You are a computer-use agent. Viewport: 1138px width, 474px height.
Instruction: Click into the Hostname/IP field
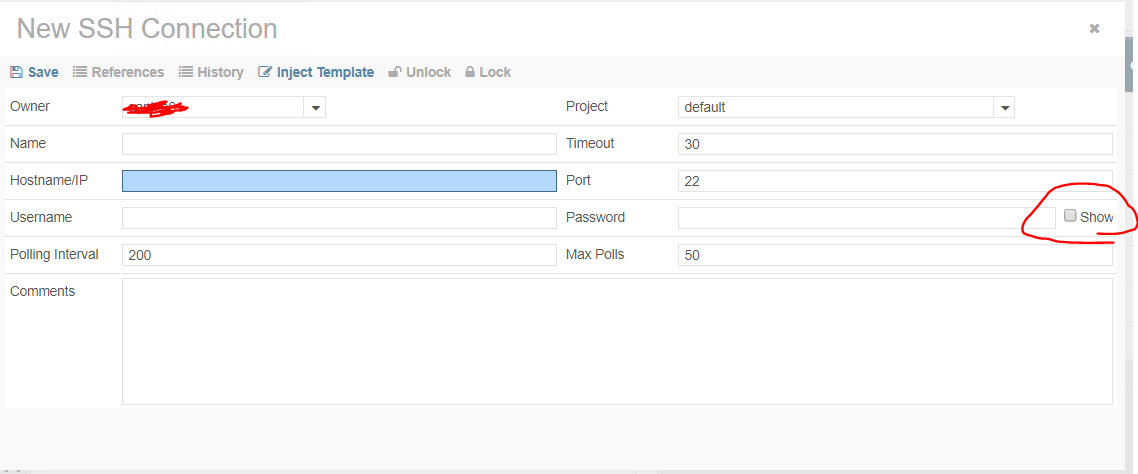339,181
